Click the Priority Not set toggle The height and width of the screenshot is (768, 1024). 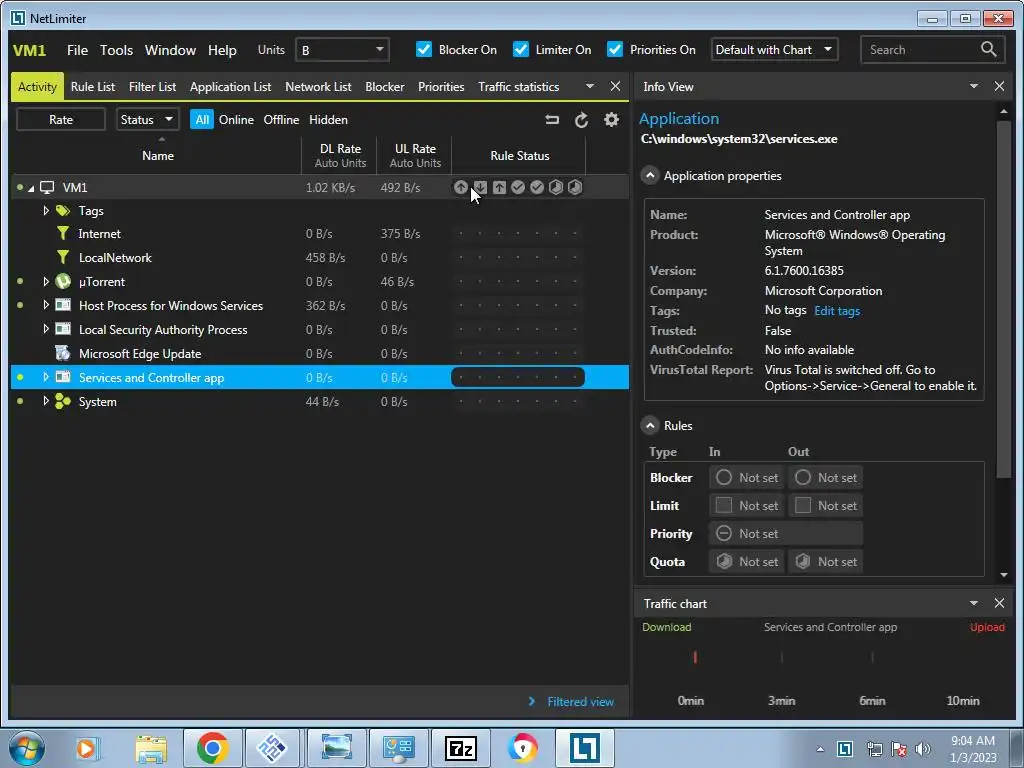click(786, 534)
